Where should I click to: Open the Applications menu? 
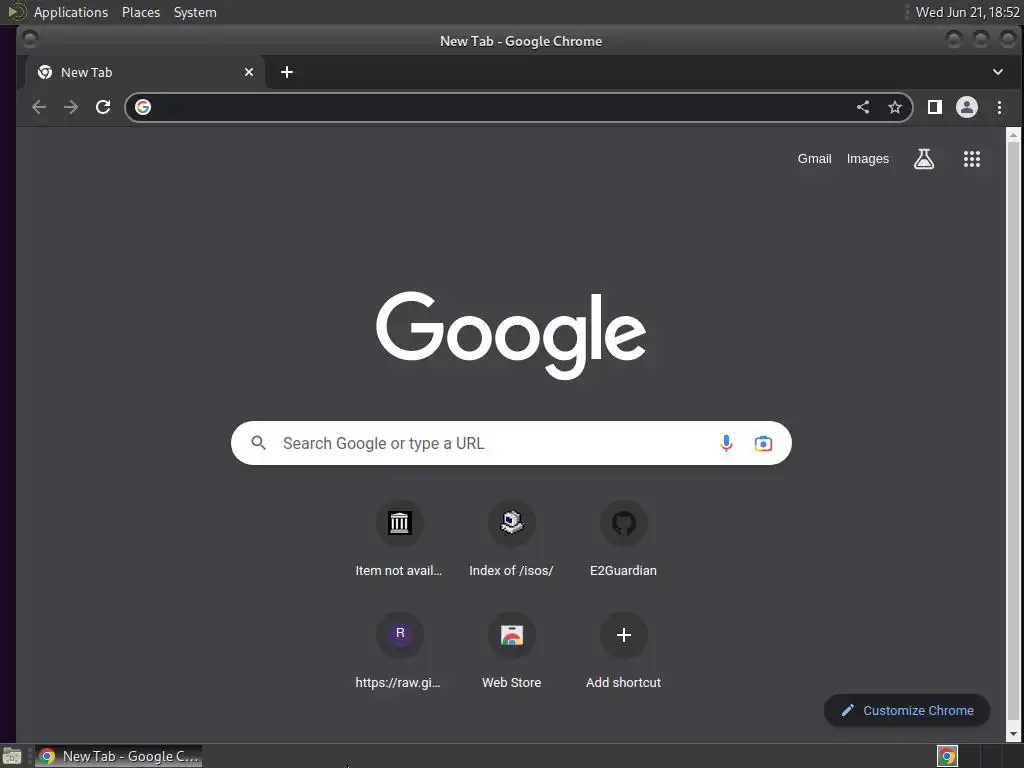71,12
